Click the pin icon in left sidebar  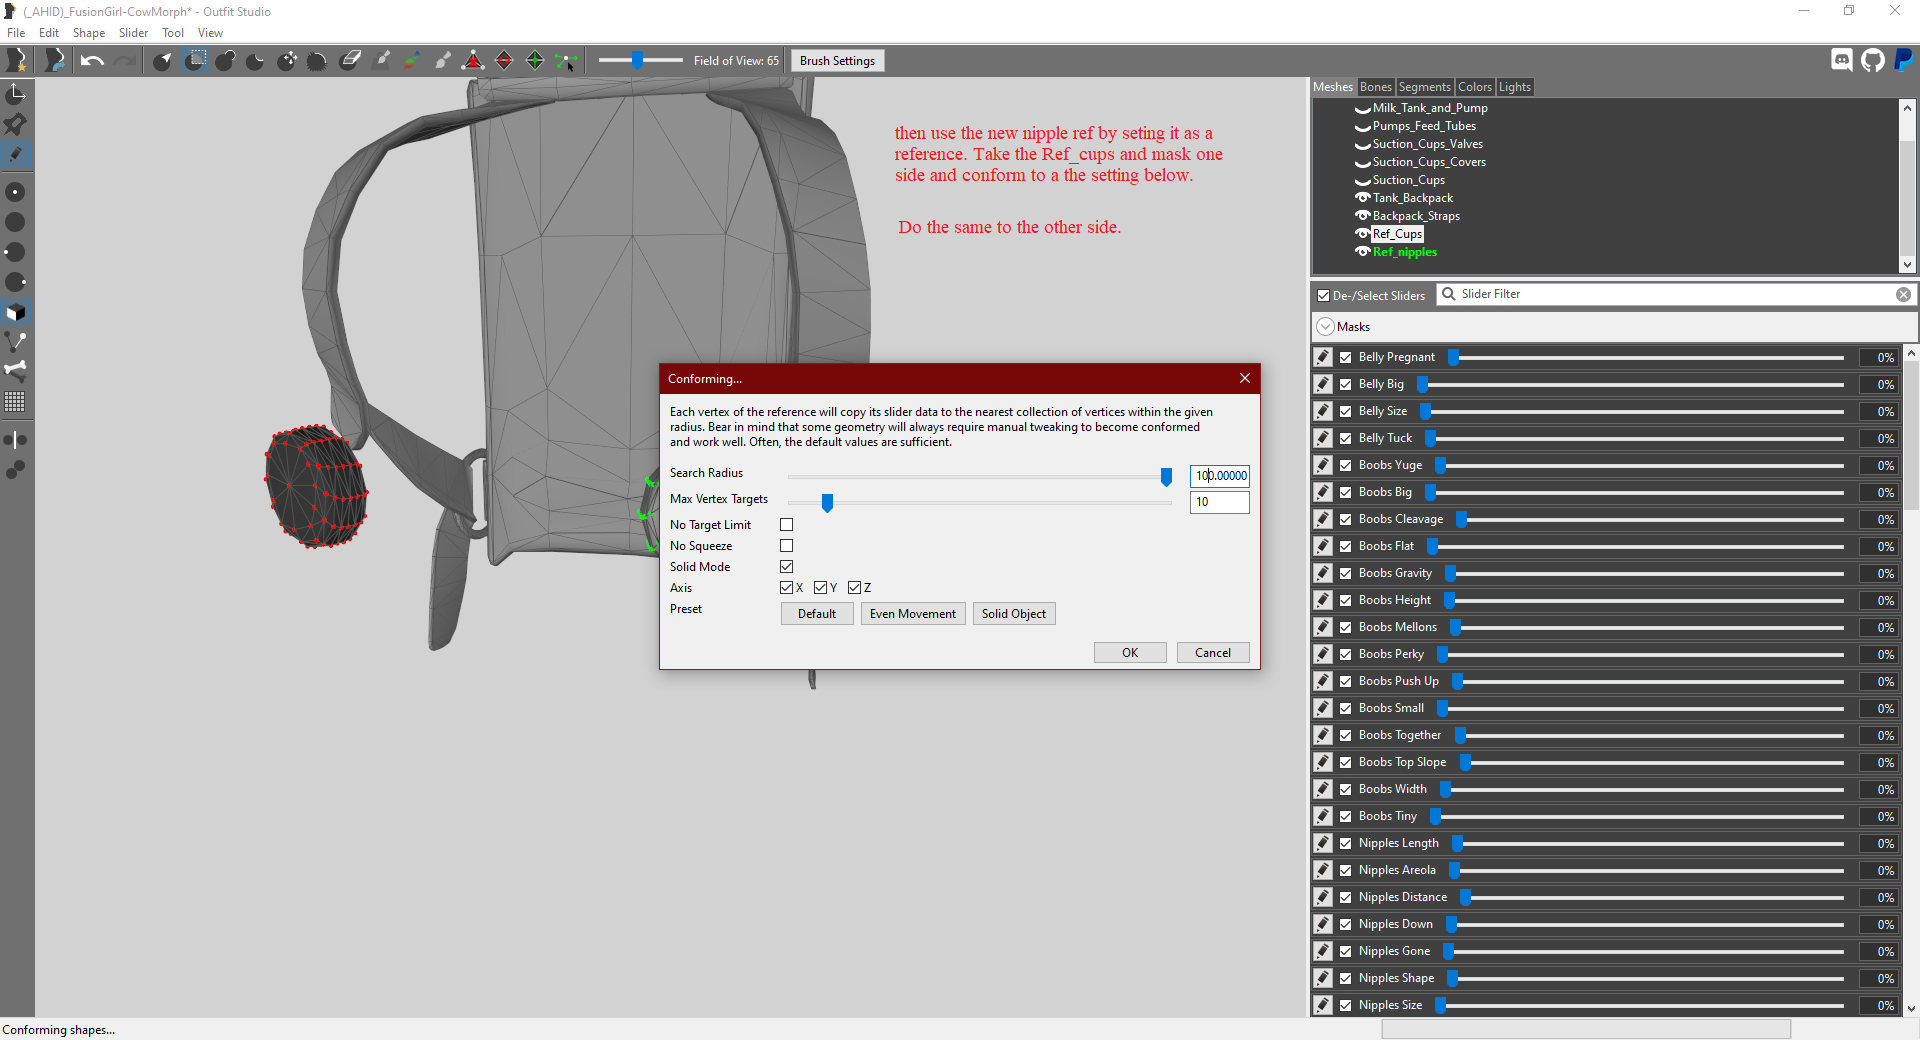(15, 124)
